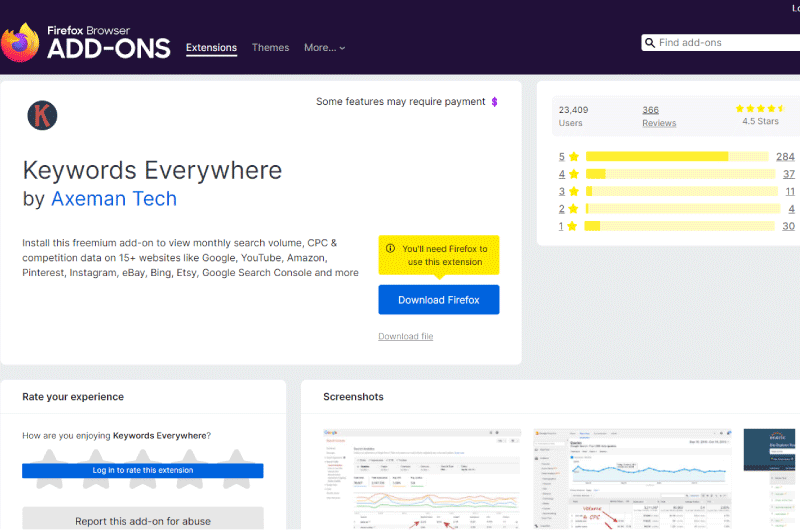Click the 5-star rating bar
Image resolution: width=800 pixels, height=530 pixels.
click(x=677, y=157)
